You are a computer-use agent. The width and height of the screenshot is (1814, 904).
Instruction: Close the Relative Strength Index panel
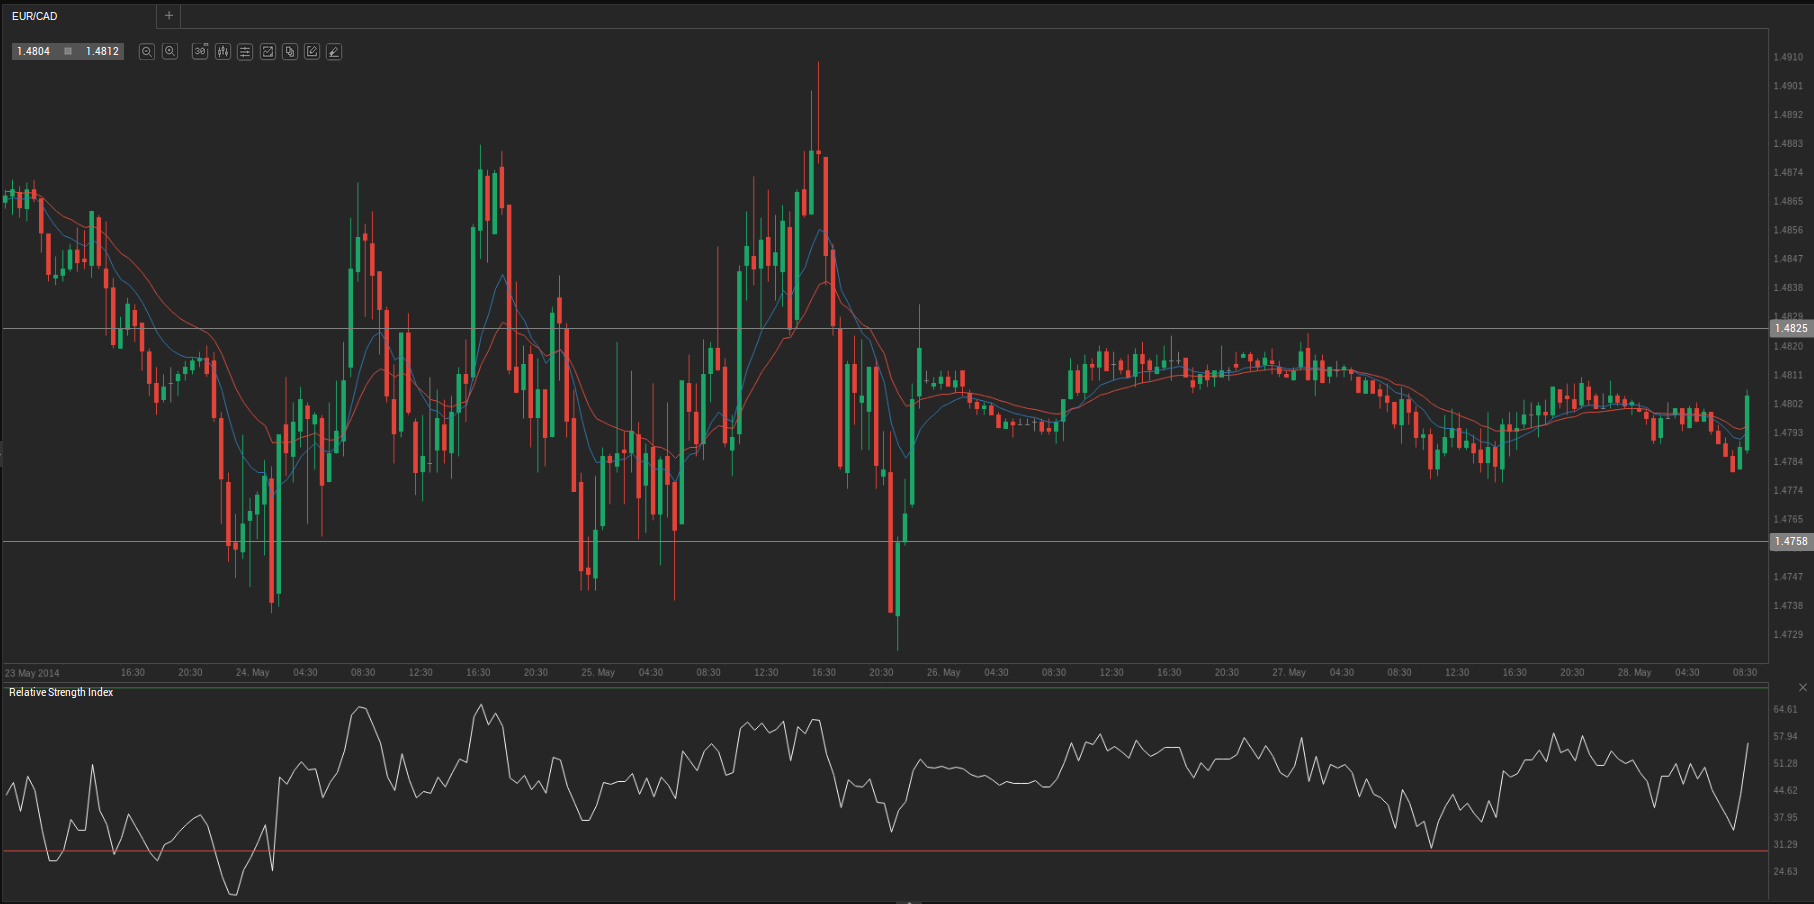click(x=1803, y=688)
